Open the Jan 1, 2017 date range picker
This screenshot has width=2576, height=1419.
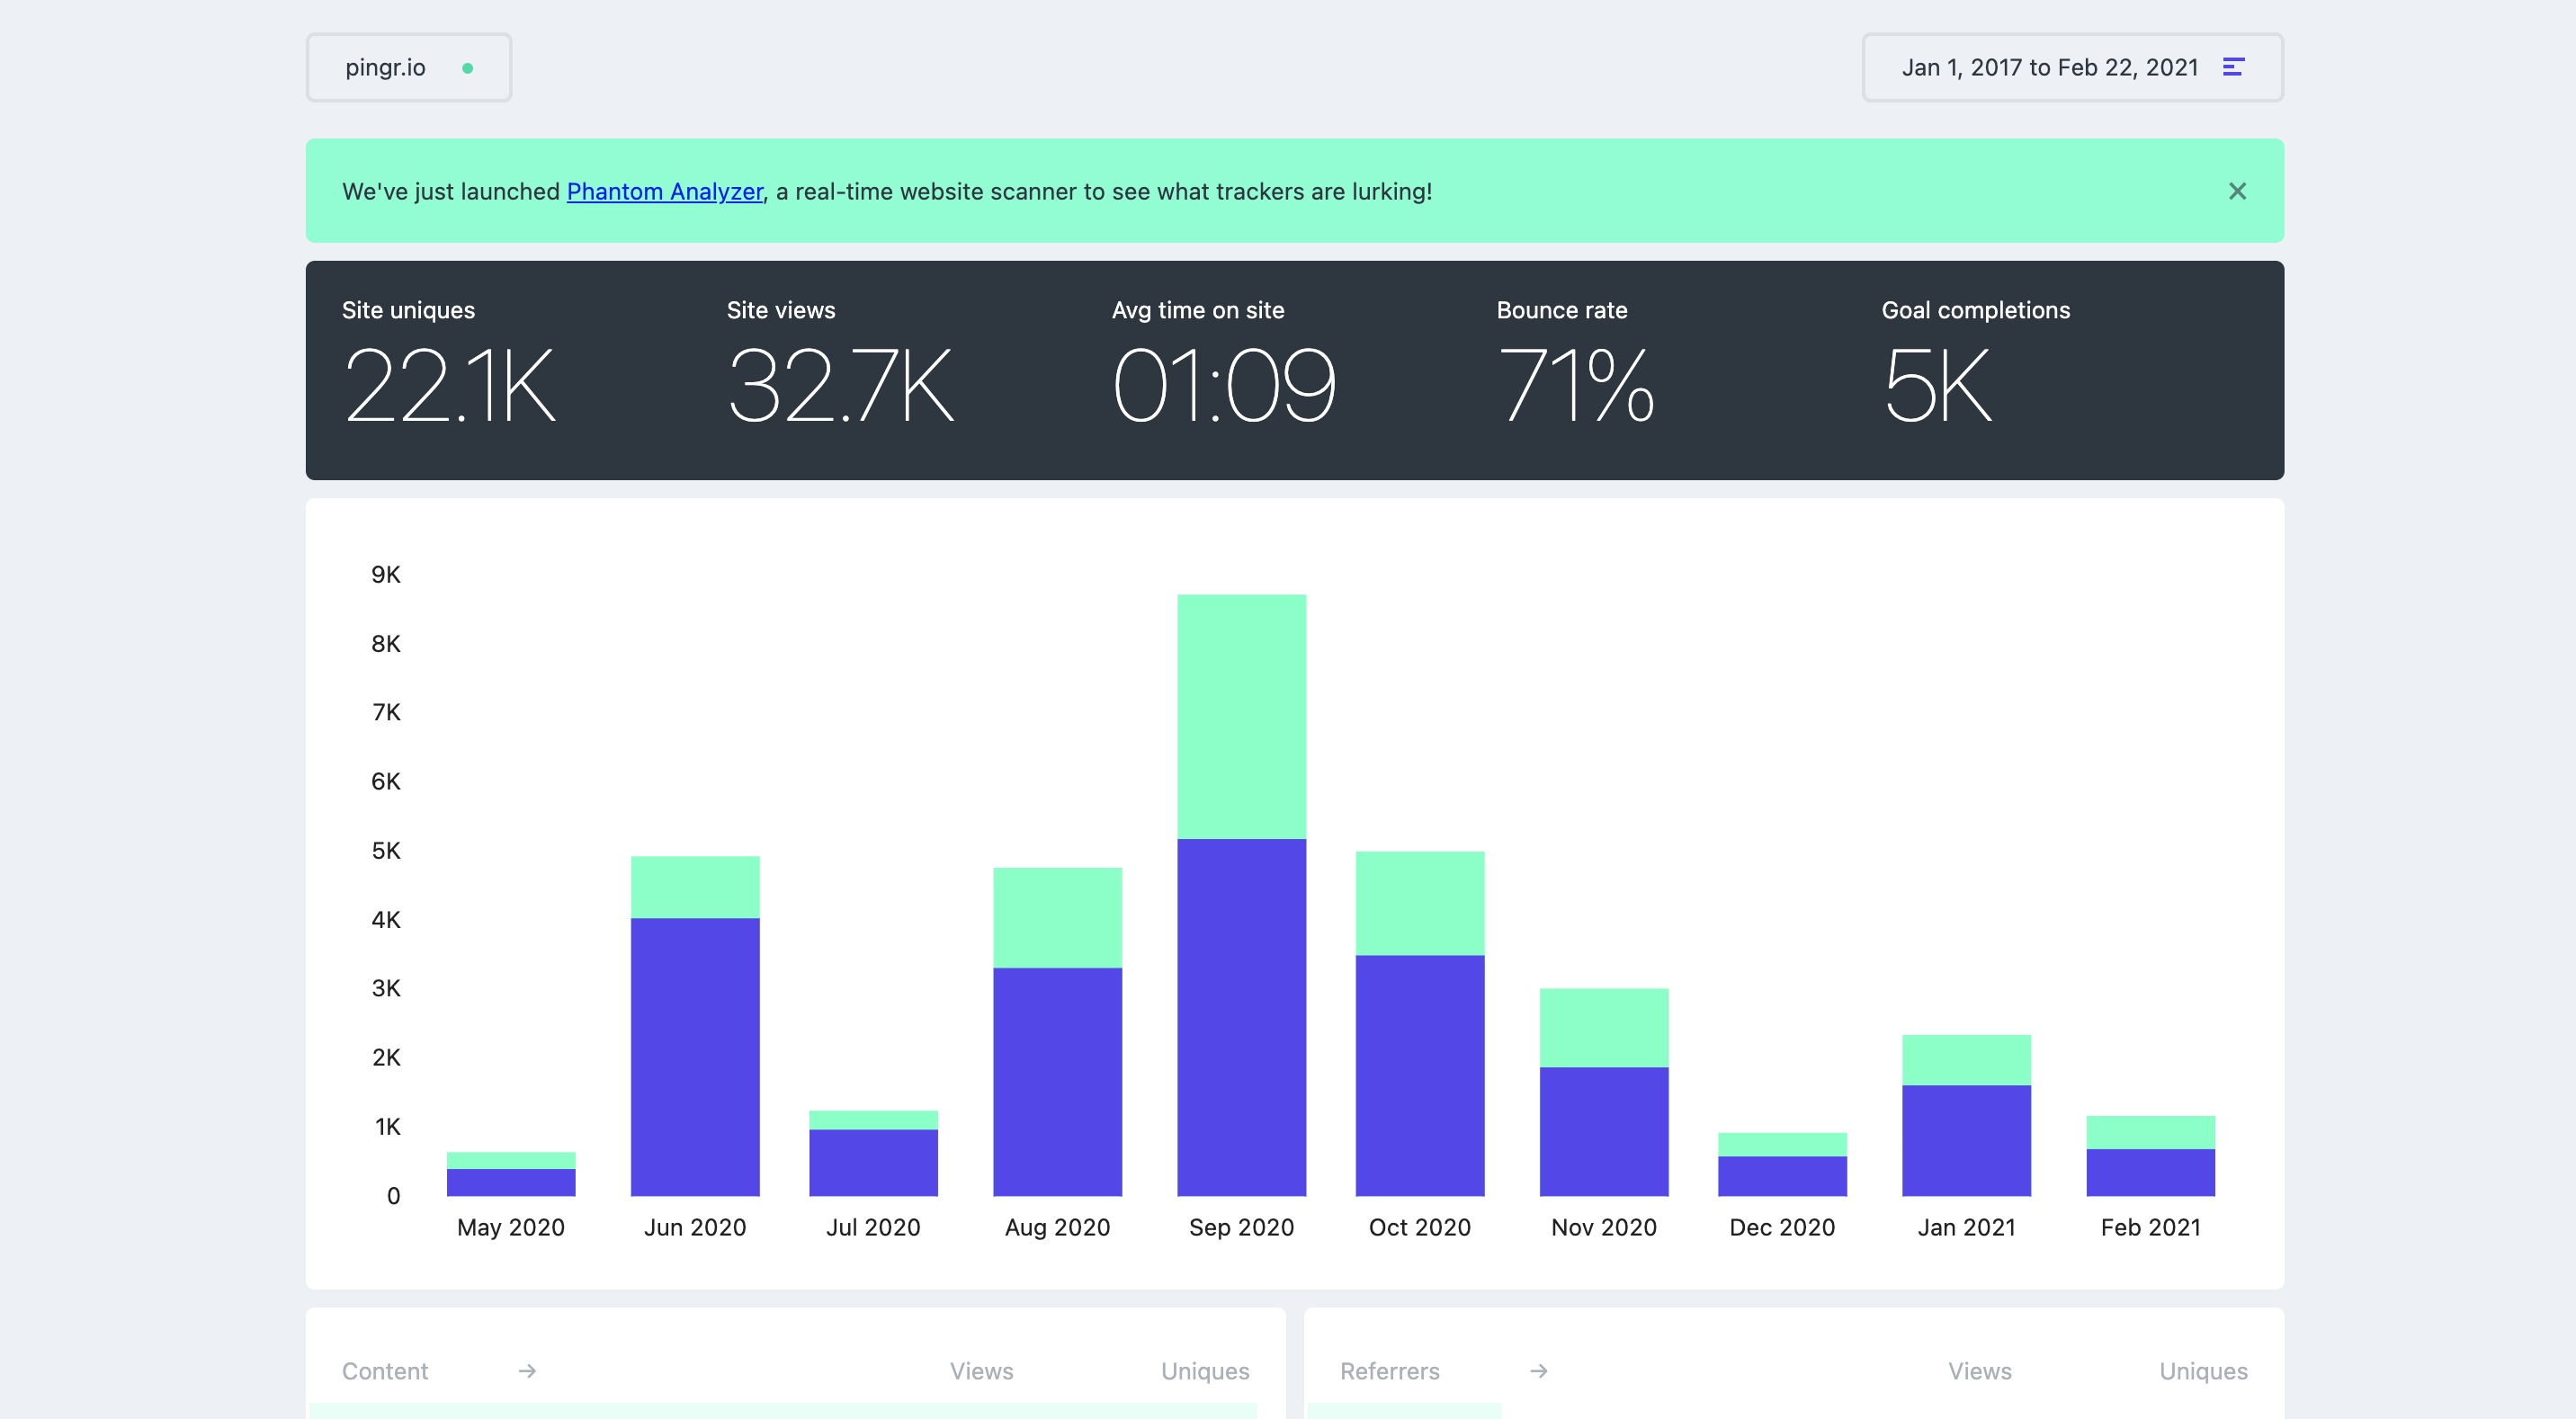click(x=2048, y=67)
